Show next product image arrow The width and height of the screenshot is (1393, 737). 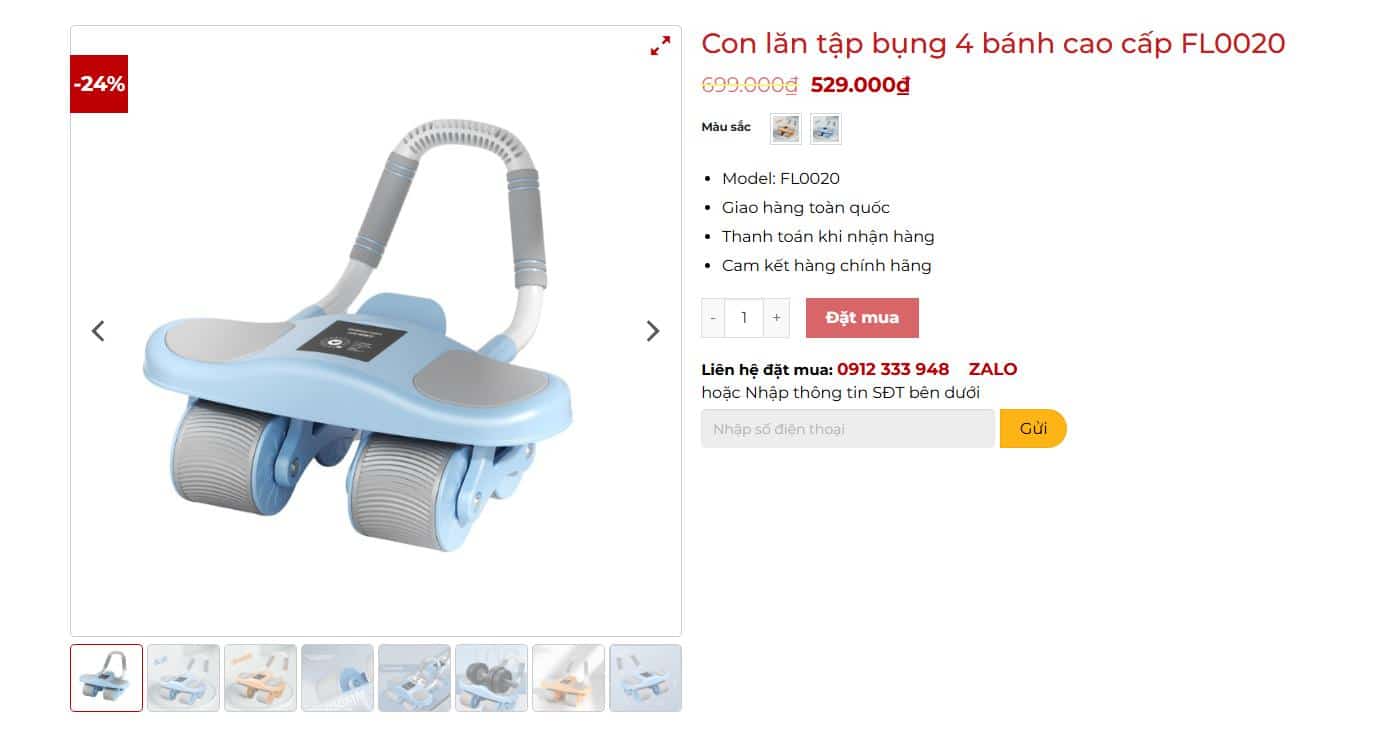[653, 331]
